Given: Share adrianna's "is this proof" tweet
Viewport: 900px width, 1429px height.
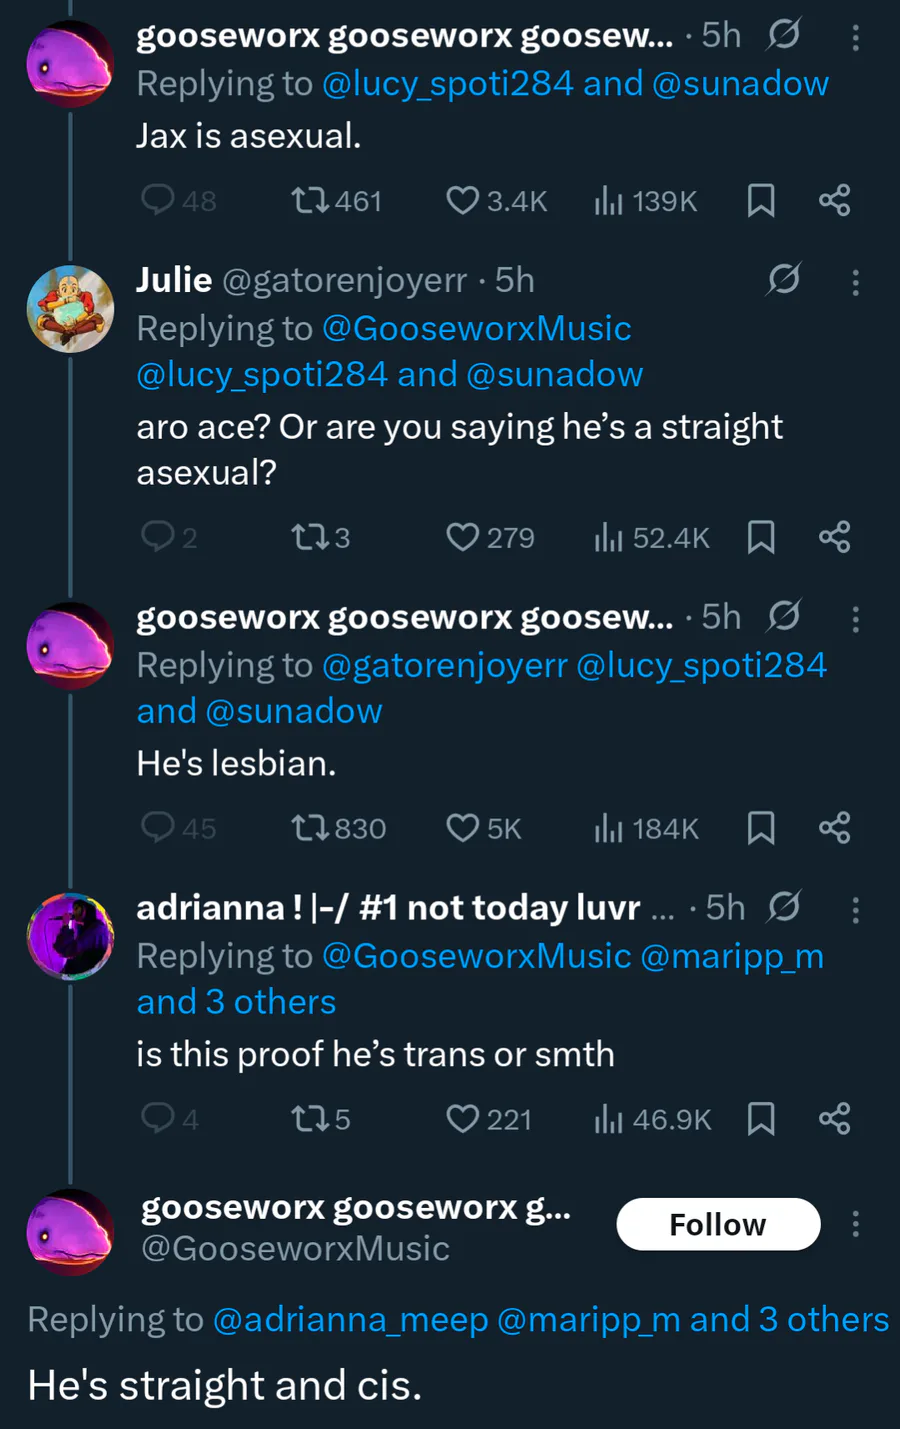Looking at the screenshot, I should [x=834, y=1118].
